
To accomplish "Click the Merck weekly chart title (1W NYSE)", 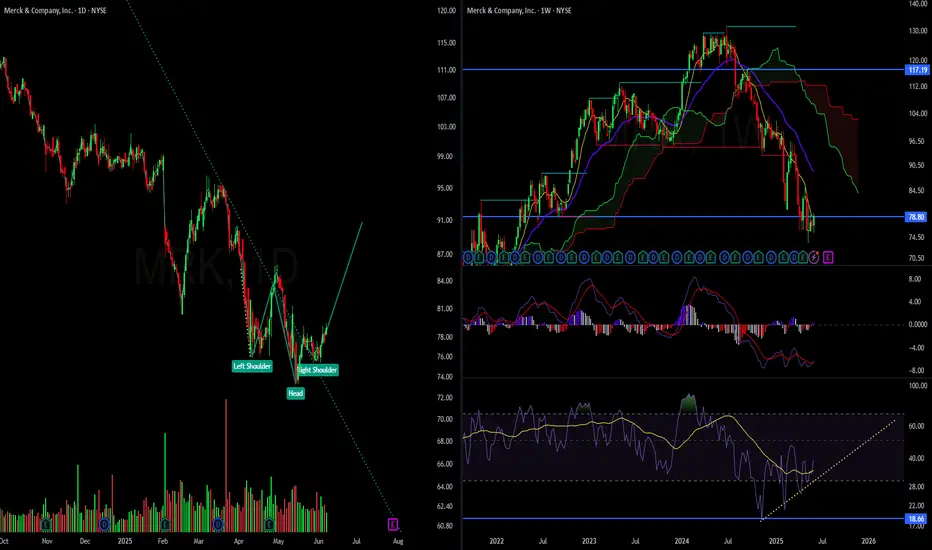I will (x=519, y=10).
